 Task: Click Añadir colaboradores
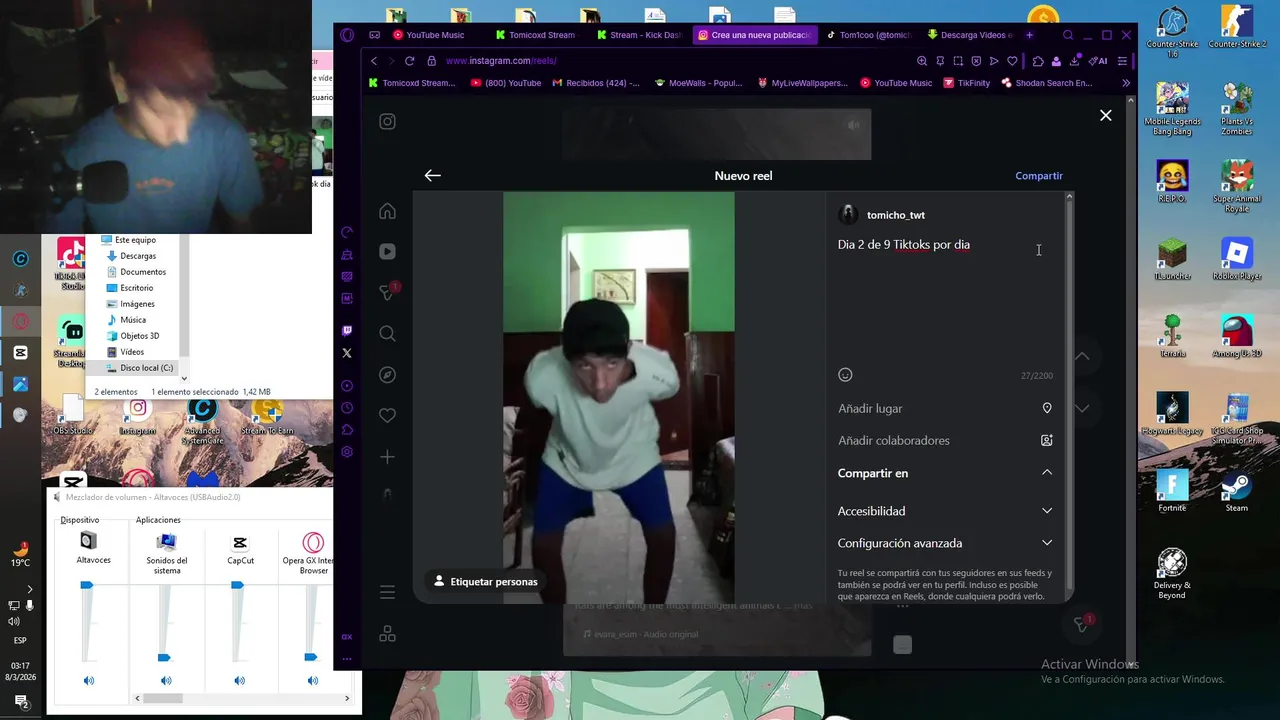945,440
